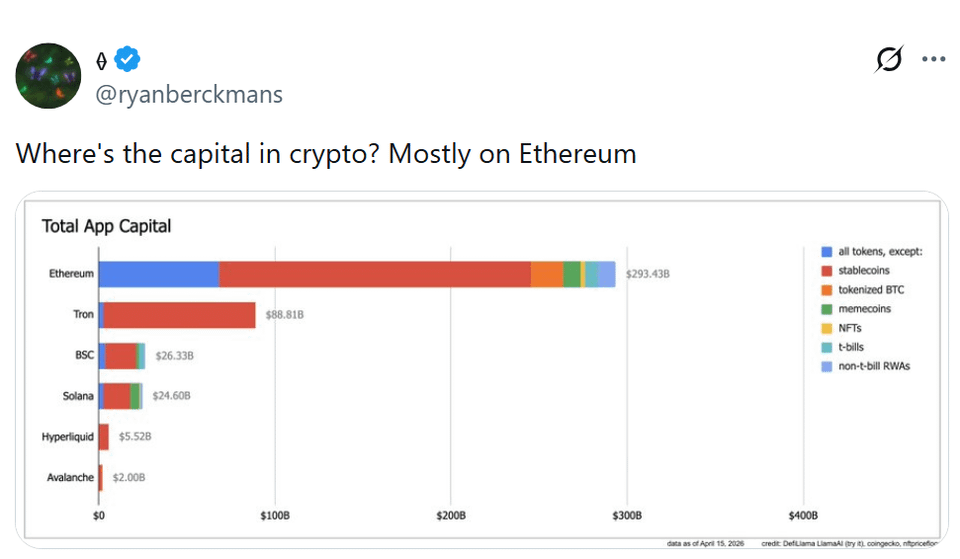Click the Grok slash icon
Viewport: 960px width, 559px height.
pos(888,60)
